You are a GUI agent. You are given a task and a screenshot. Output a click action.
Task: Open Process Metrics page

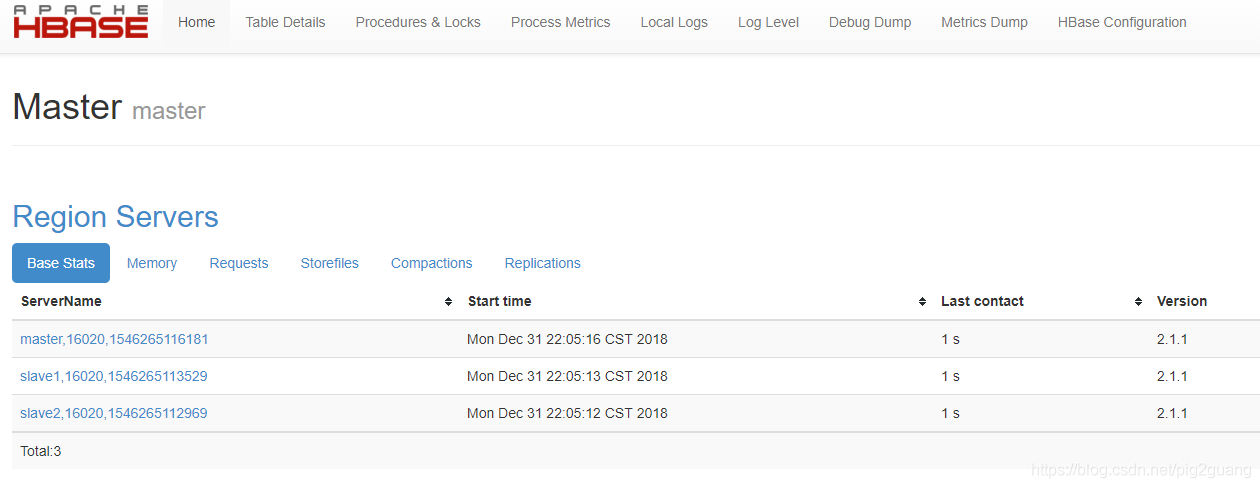[560, 22]
